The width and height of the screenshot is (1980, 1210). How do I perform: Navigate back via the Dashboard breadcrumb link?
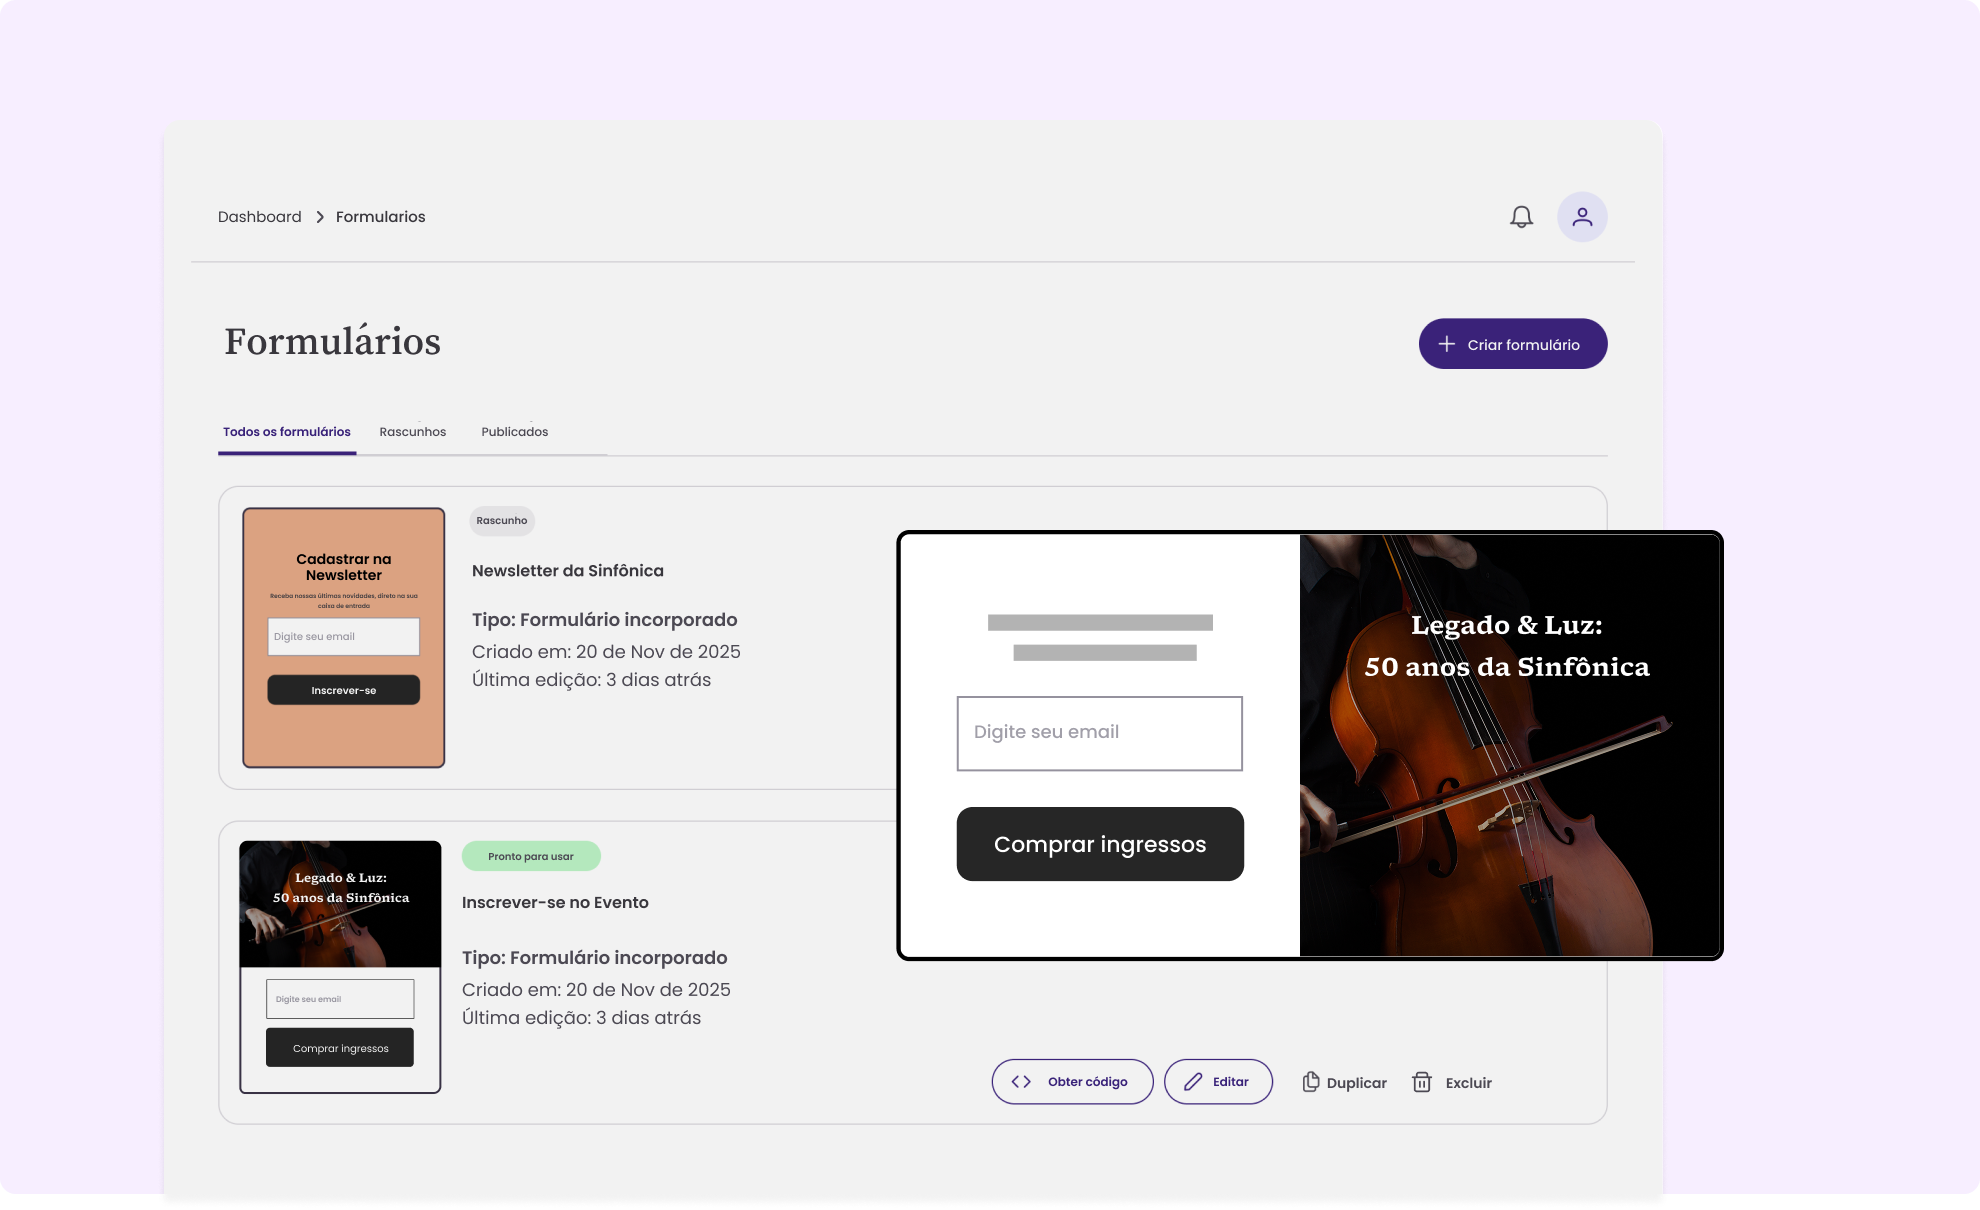click(259, 216)
